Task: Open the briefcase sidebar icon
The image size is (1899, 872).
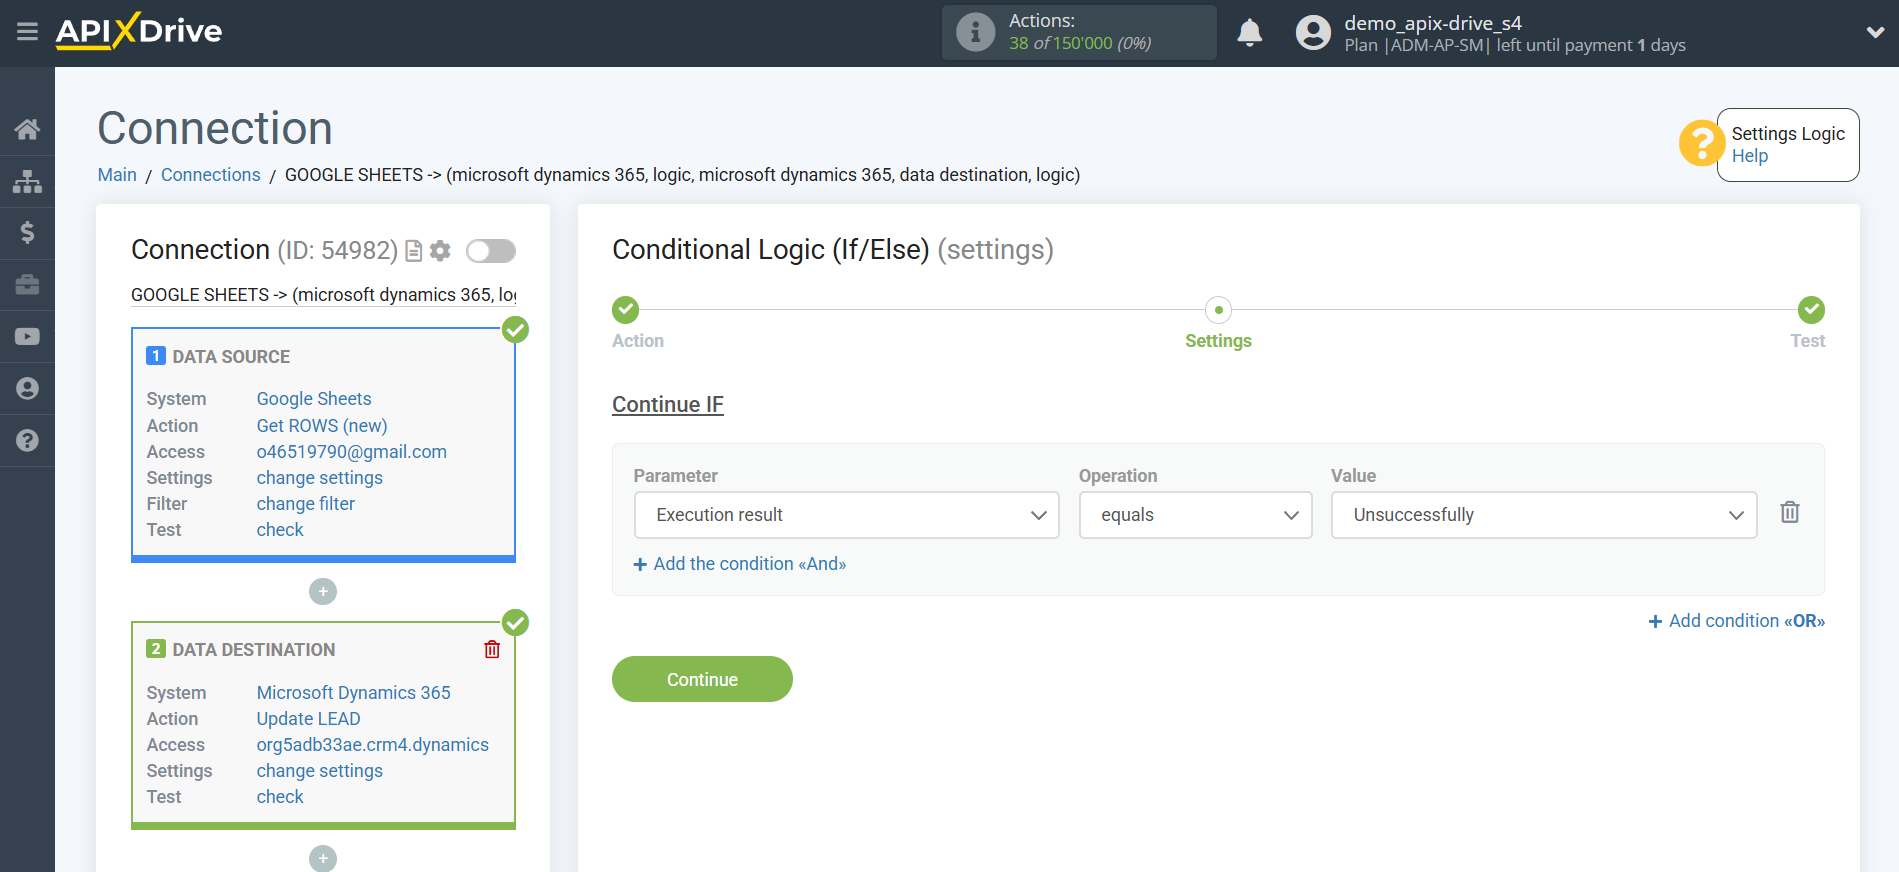Action: point(27,285)
